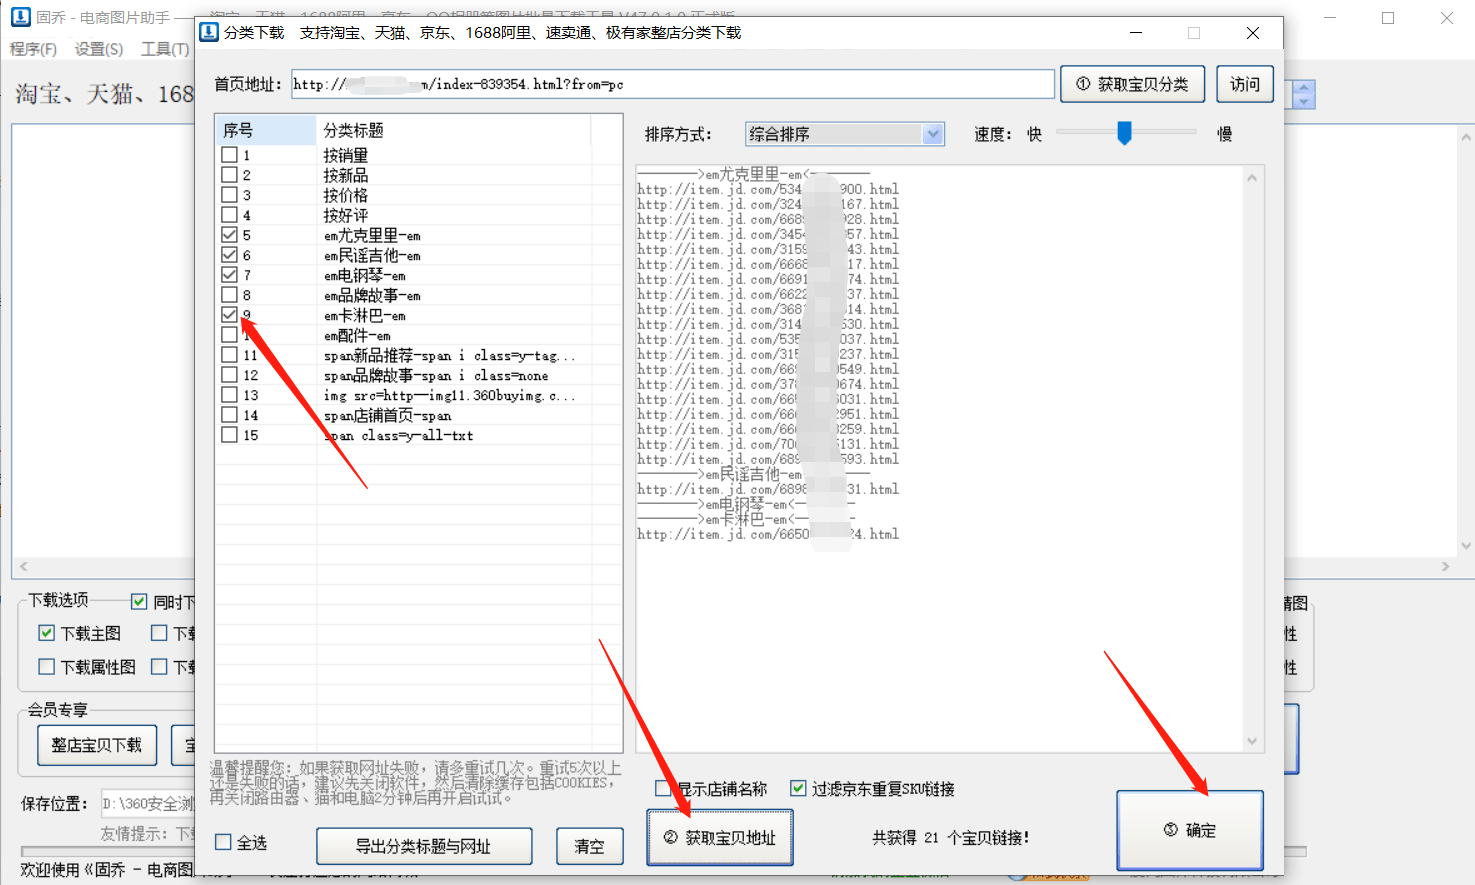Check the row 14 span店铺首页 checkbox
The height and width of the screenshot is (885, 1475).
tap(229, 415)
